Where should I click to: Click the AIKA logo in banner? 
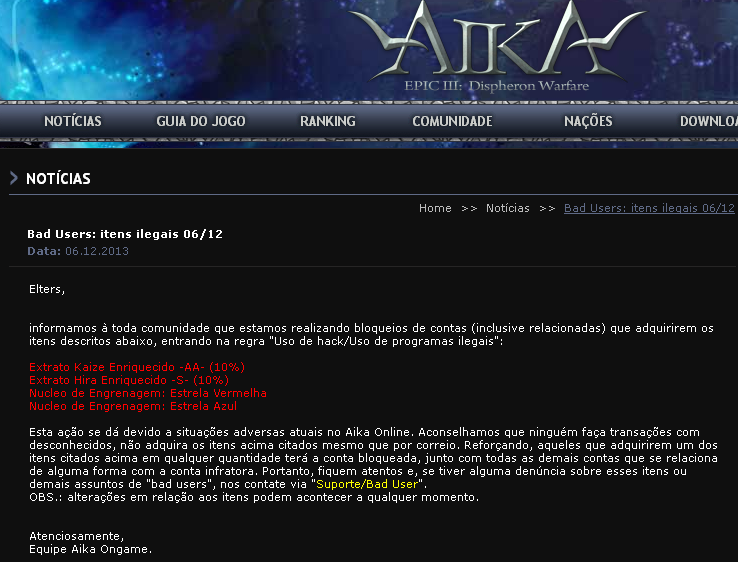click(x=497, y=40)
